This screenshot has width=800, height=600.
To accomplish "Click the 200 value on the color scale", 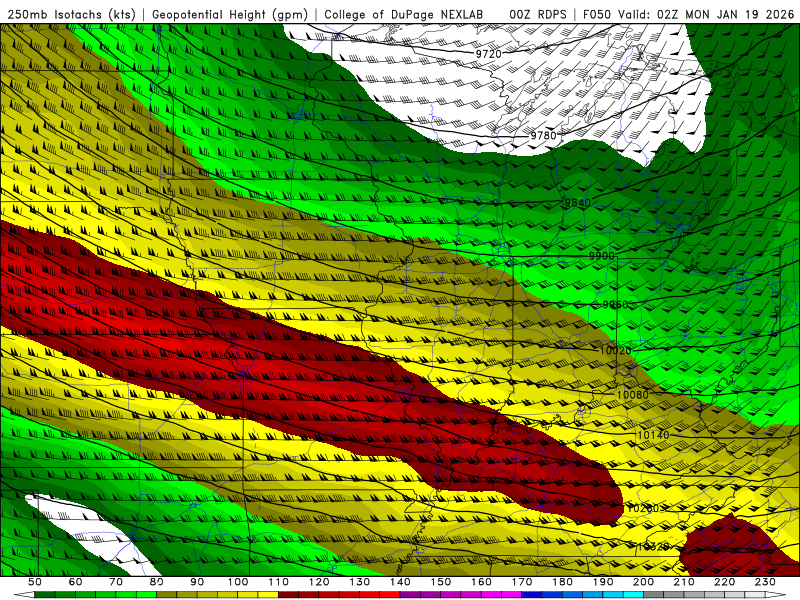I will point(643,582).
